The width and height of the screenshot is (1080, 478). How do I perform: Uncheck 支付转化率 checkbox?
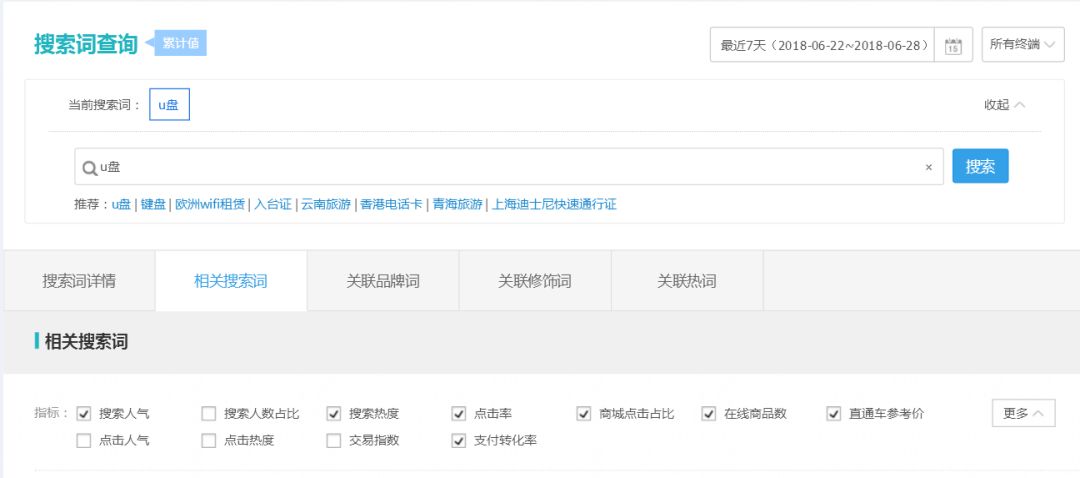pyautogui.click(x=459, y=441)
